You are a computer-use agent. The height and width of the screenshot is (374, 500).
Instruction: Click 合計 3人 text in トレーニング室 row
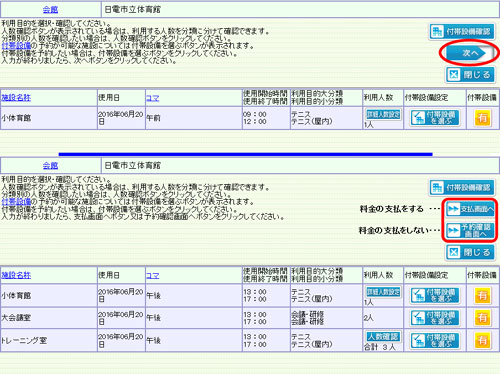tap(380, 347)
